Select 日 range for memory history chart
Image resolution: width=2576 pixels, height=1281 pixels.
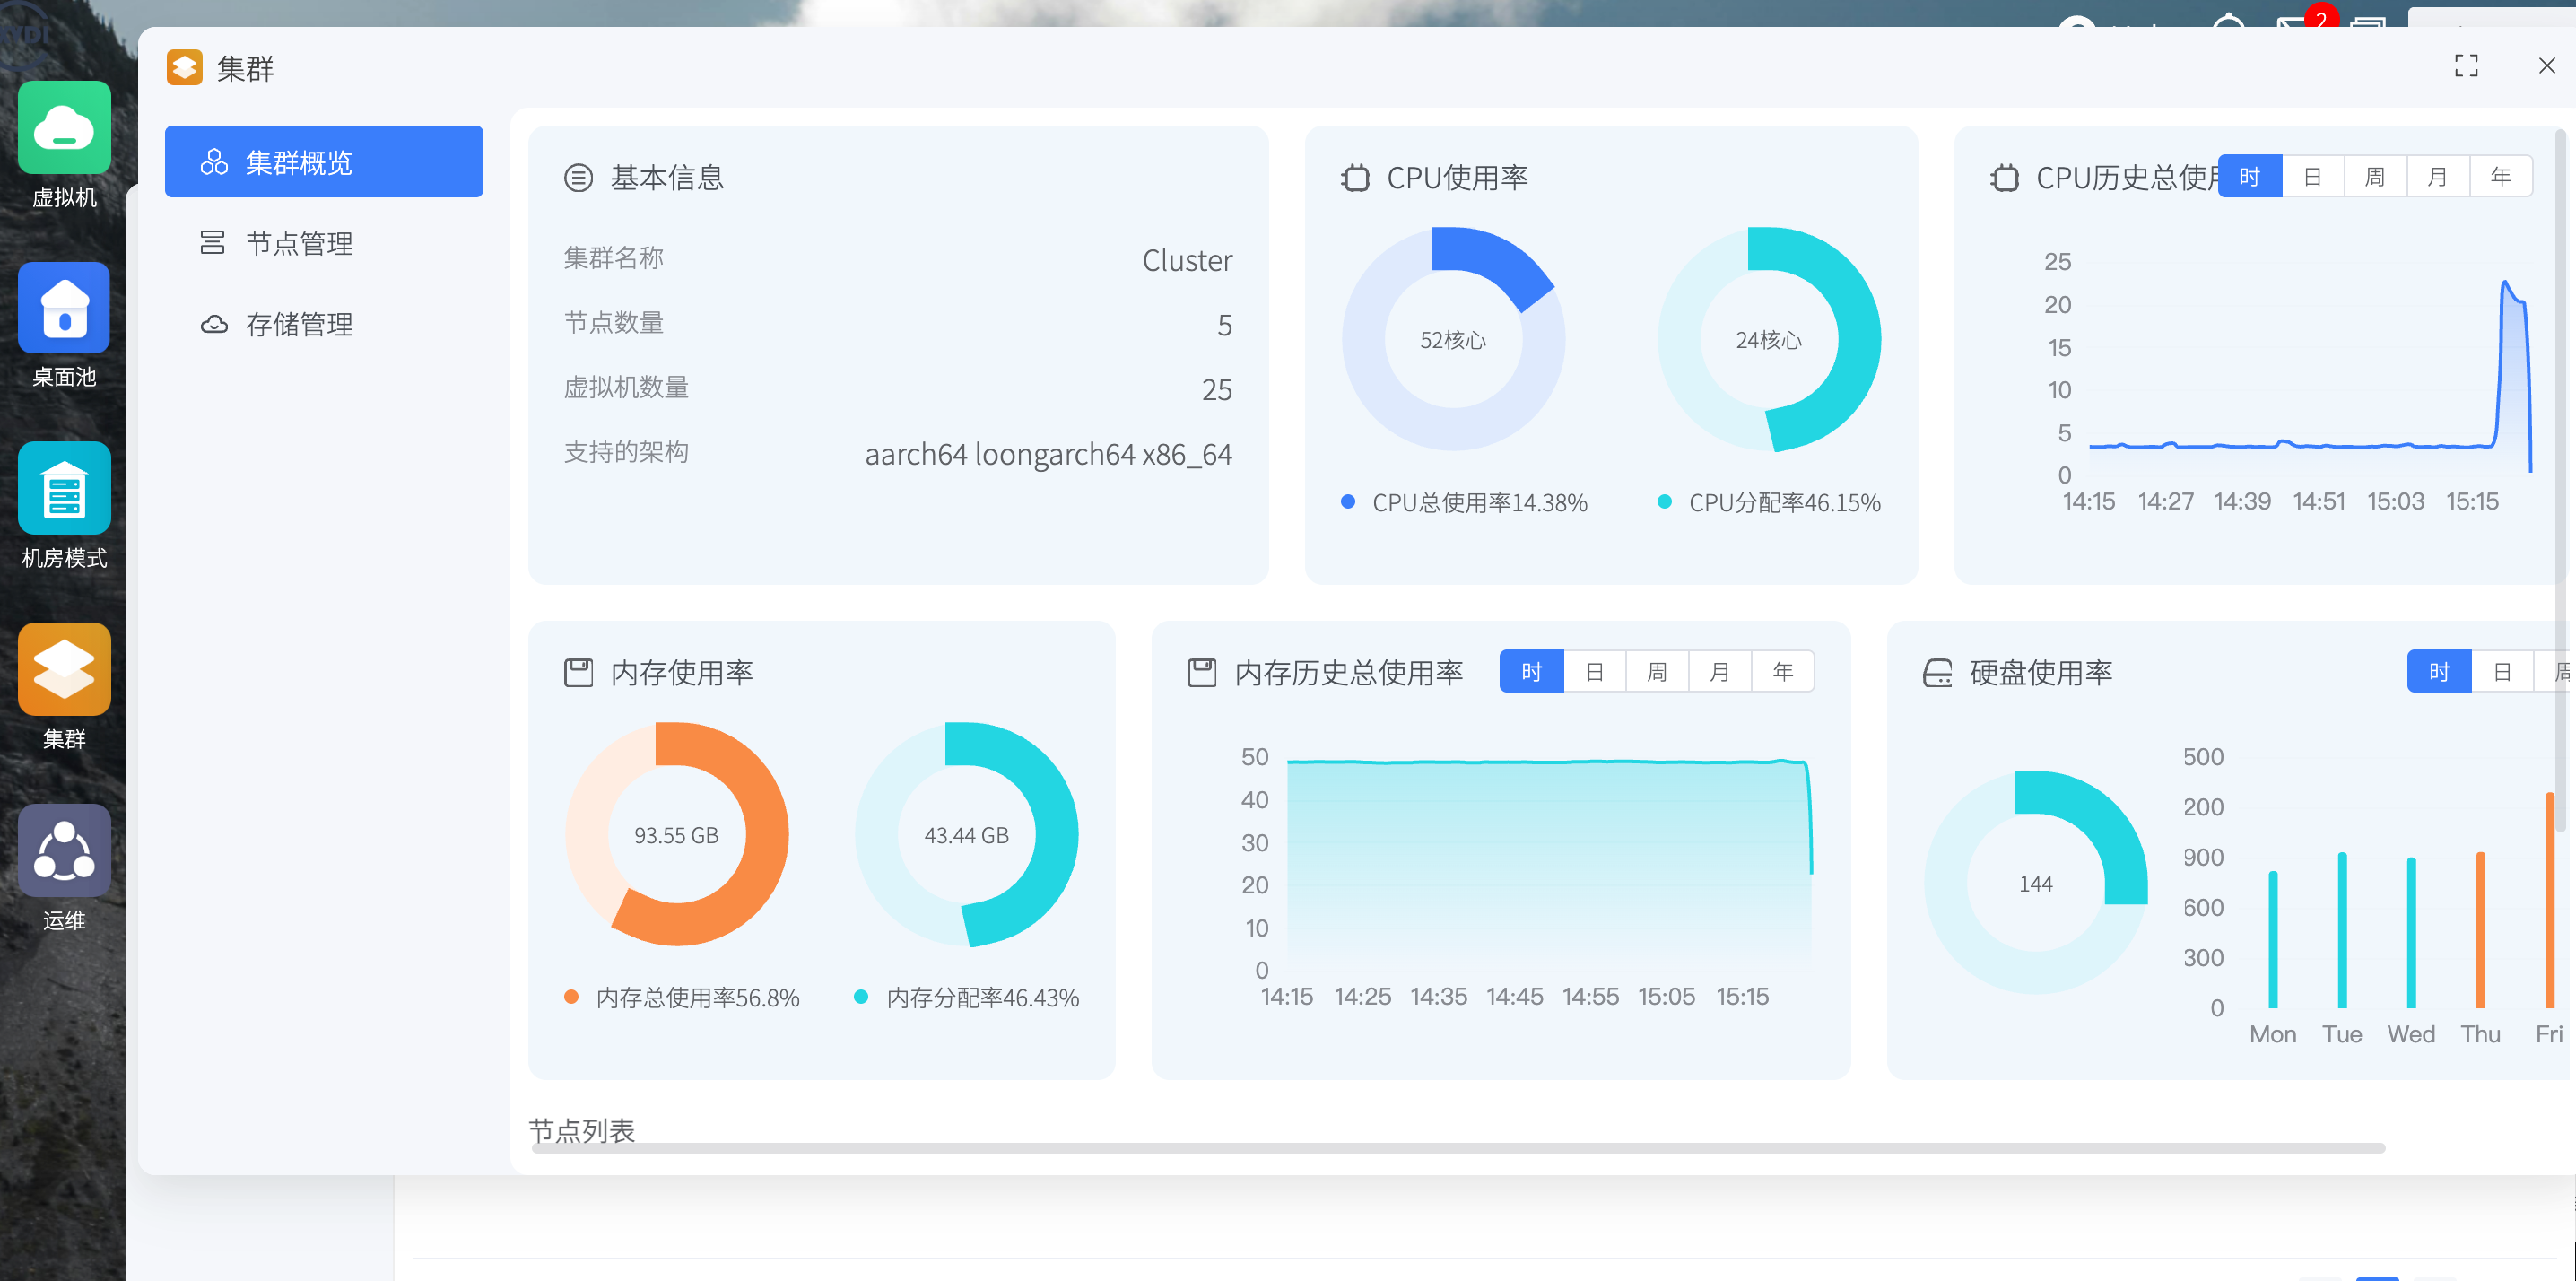[1595, 672]
